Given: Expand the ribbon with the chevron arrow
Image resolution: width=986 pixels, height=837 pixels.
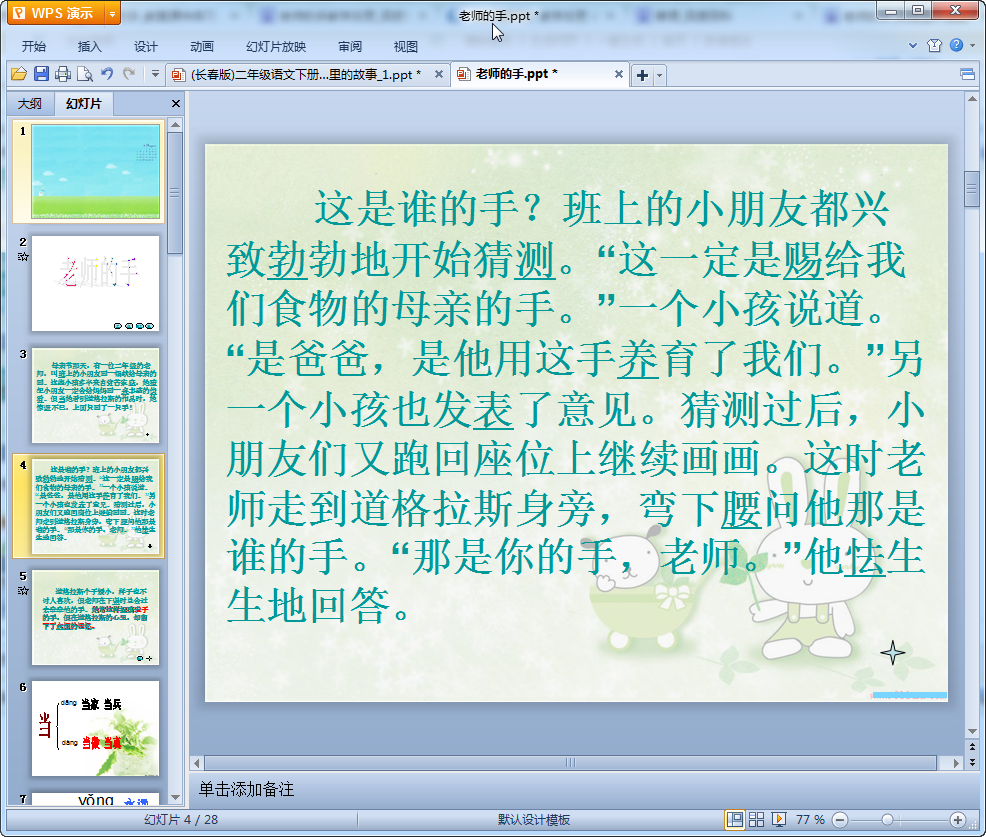Looking at the screenshot, I should pos(913,45).
